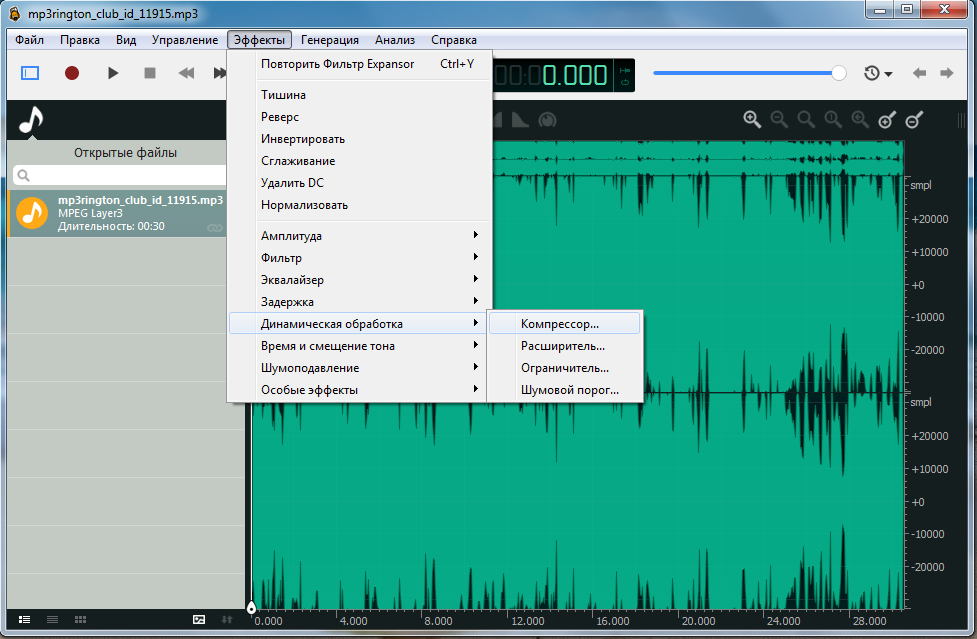
Task: Choose Расширитель... from the submenu
Action: (565, 346)
